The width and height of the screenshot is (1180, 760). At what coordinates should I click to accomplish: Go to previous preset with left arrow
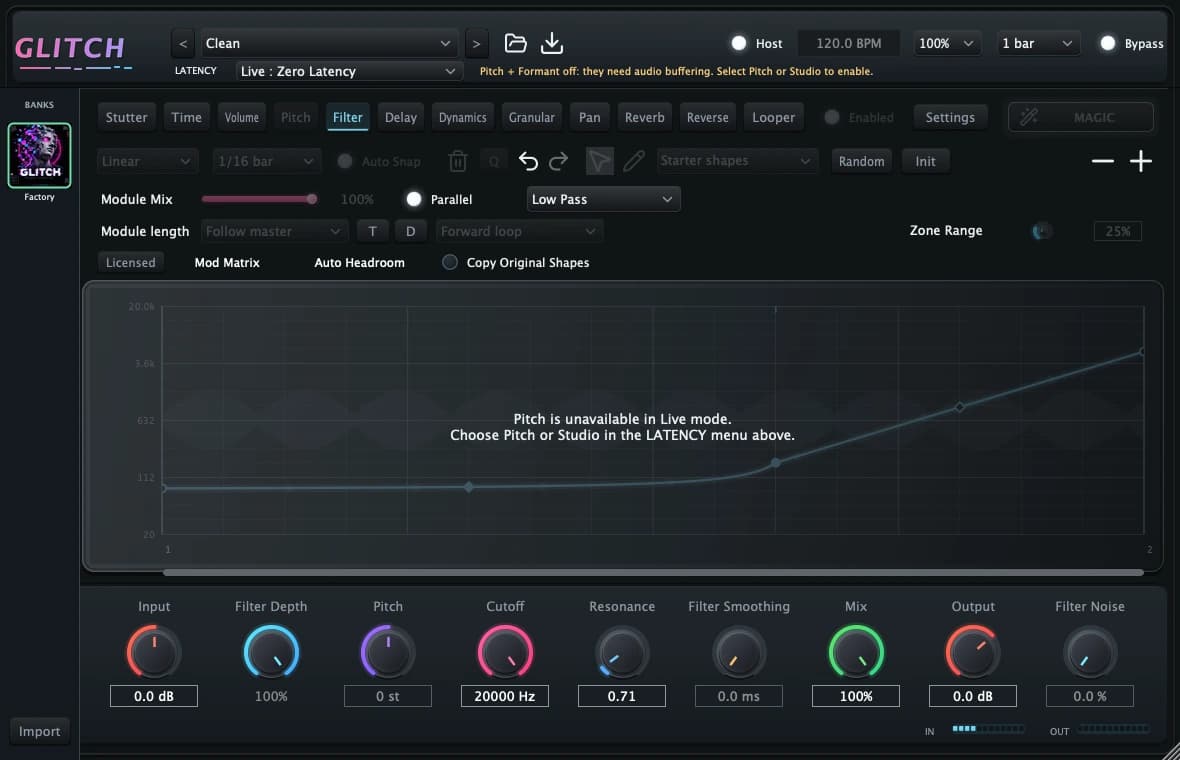(183, 44)
